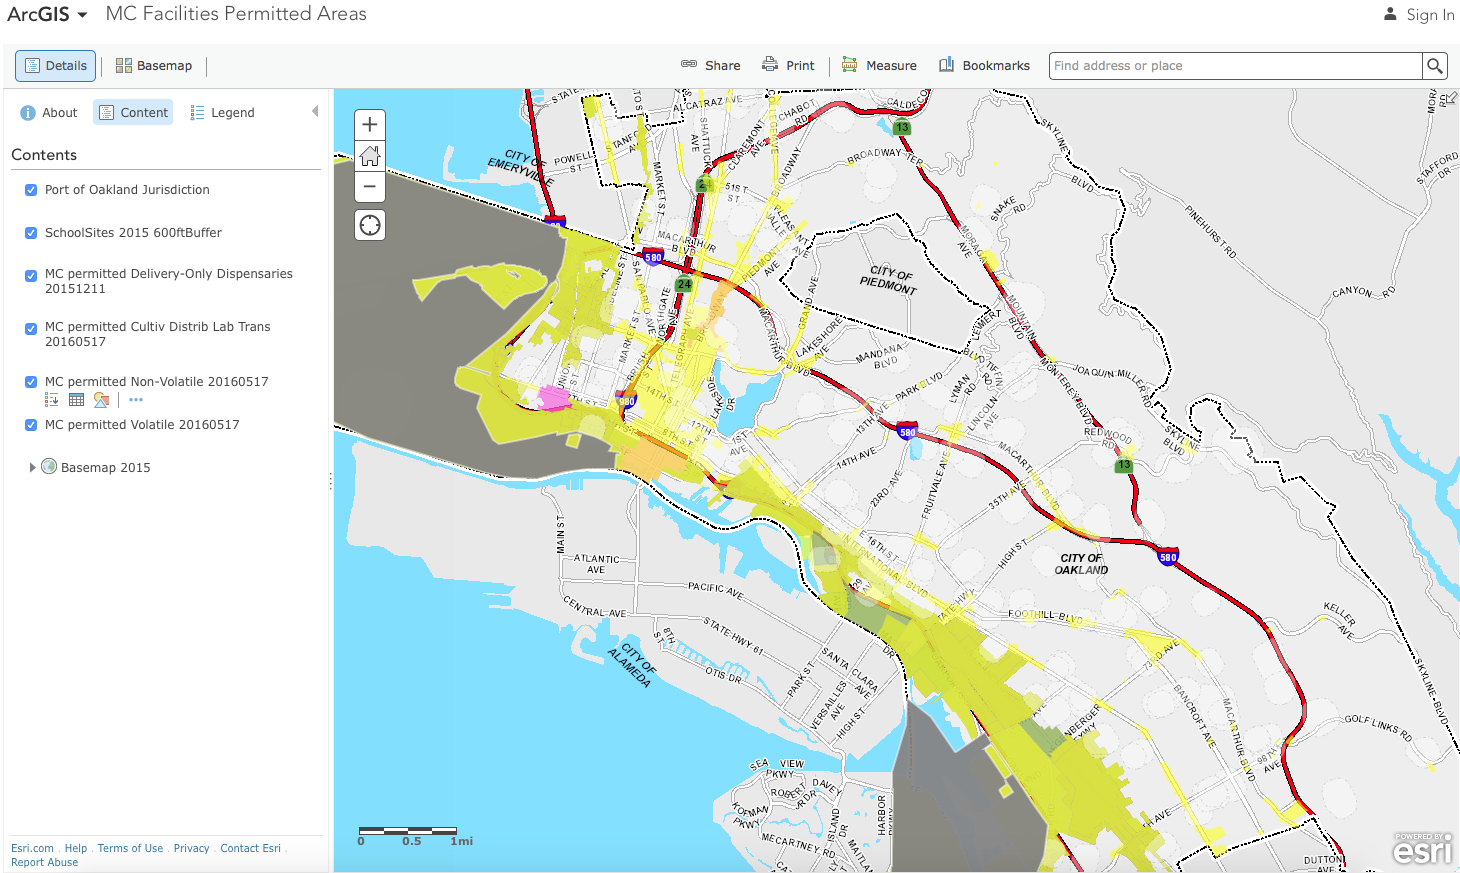Screen dimensions: 1460x873
Task: Open the About tab
Action: pyautogui.click(x=48, y=112)
